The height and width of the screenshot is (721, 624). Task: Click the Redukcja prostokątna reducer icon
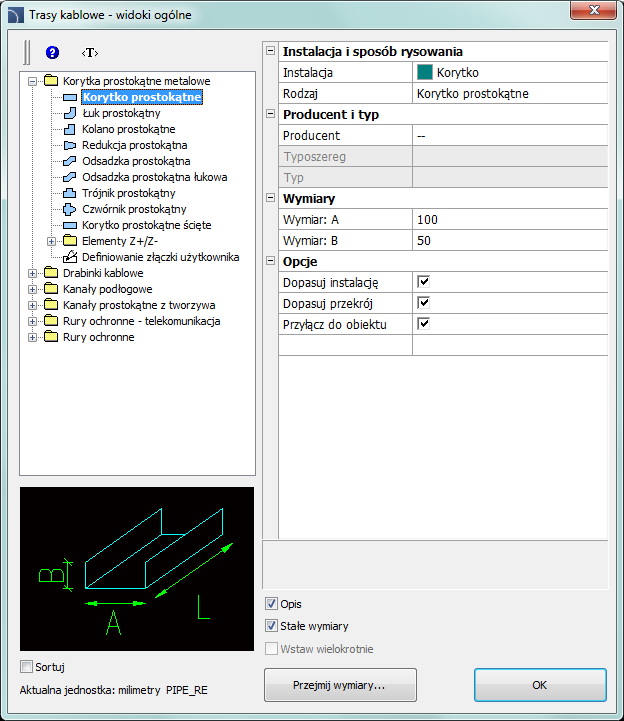point(69,145)
